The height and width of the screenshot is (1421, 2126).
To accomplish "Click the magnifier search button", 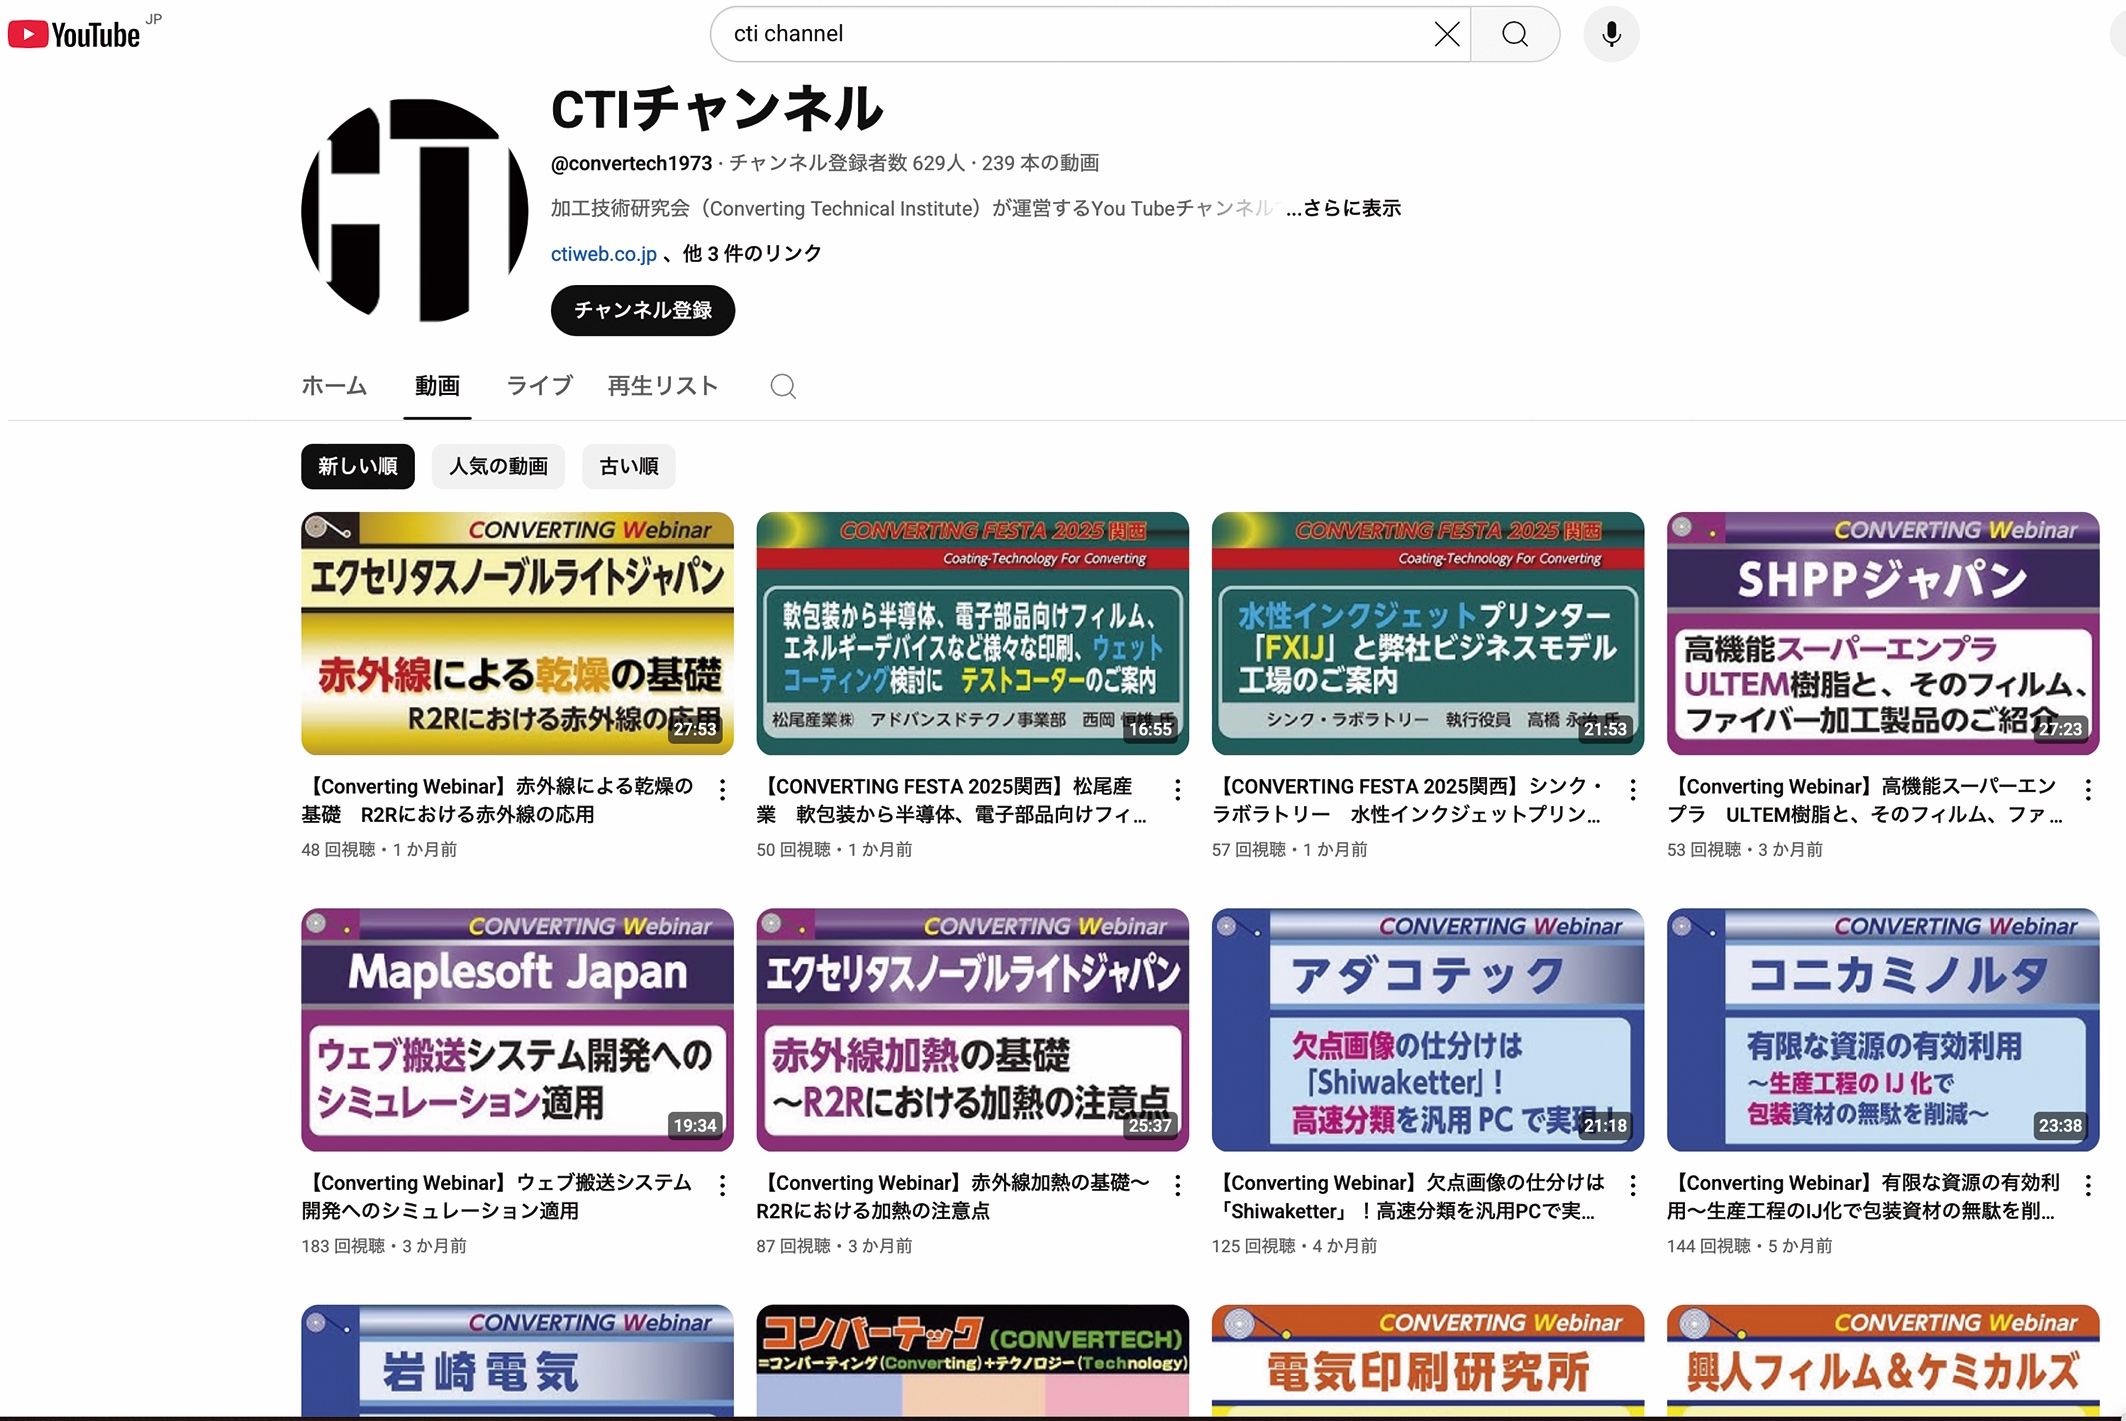I will (x=1515, y=34).
